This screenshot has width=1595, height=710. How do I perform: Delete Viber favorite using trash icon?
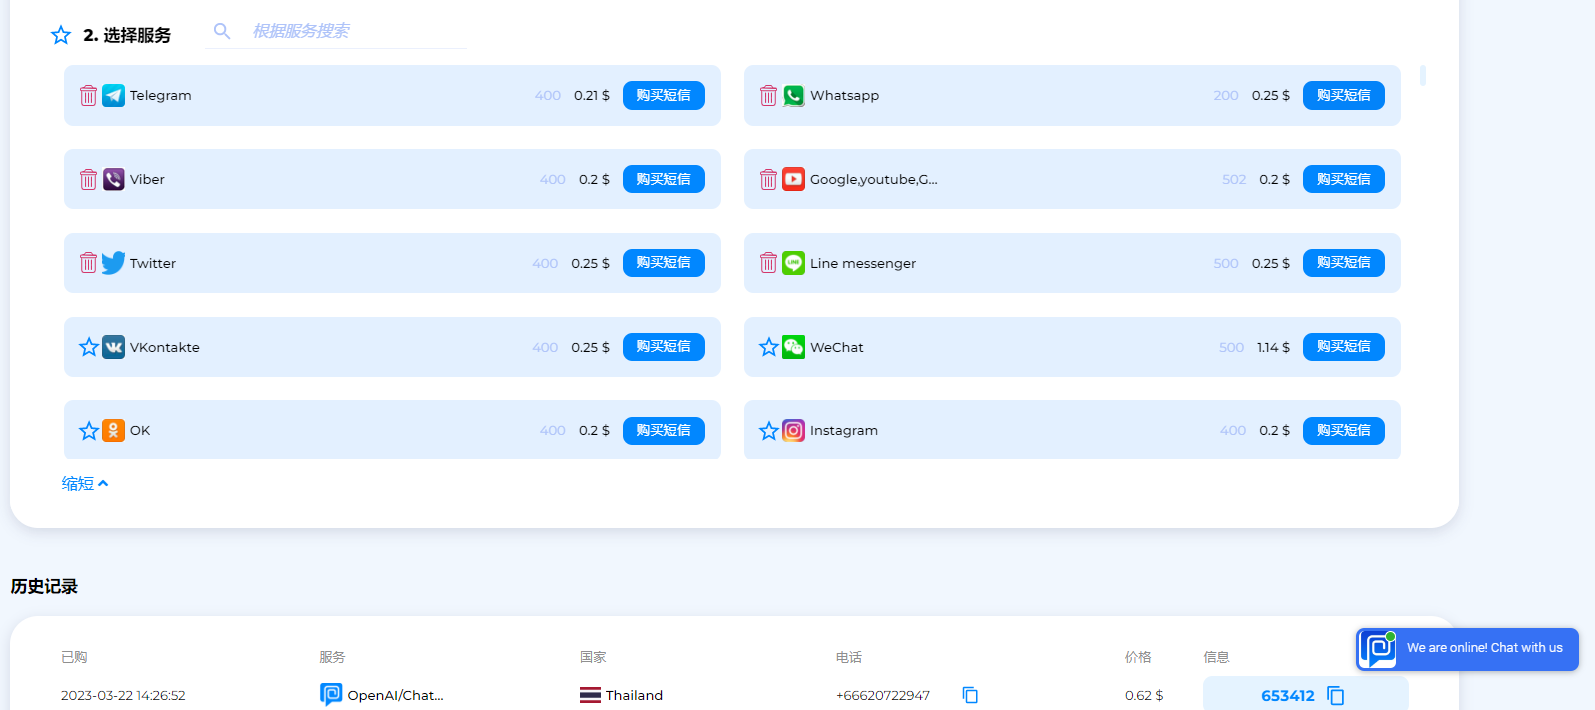88,179
